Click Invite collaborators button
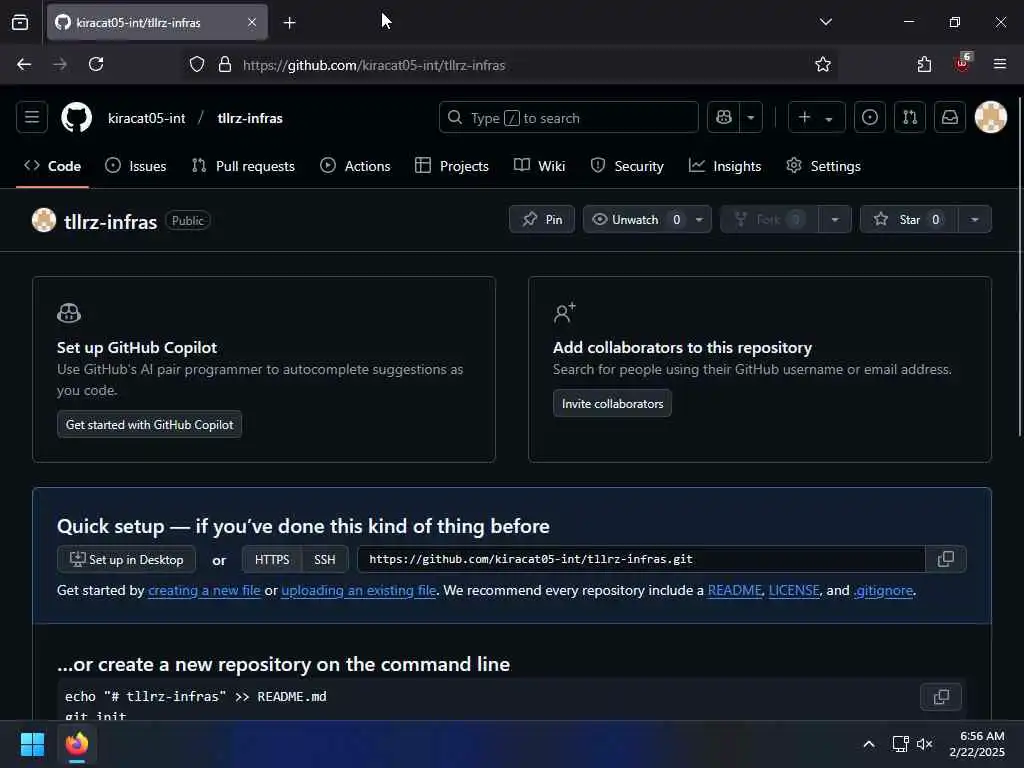This screenshot has height=768, width=1024. tap(612, 404)
